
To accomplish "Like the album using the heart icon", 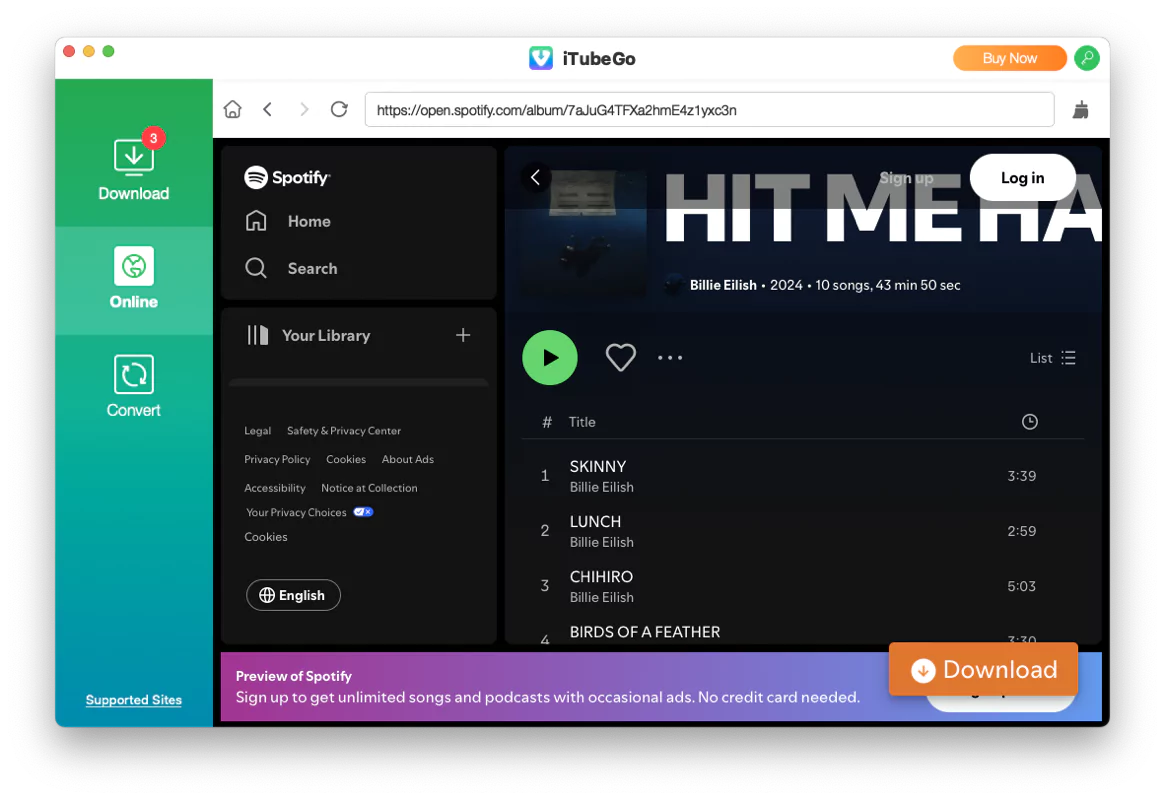I will (620, 357).
